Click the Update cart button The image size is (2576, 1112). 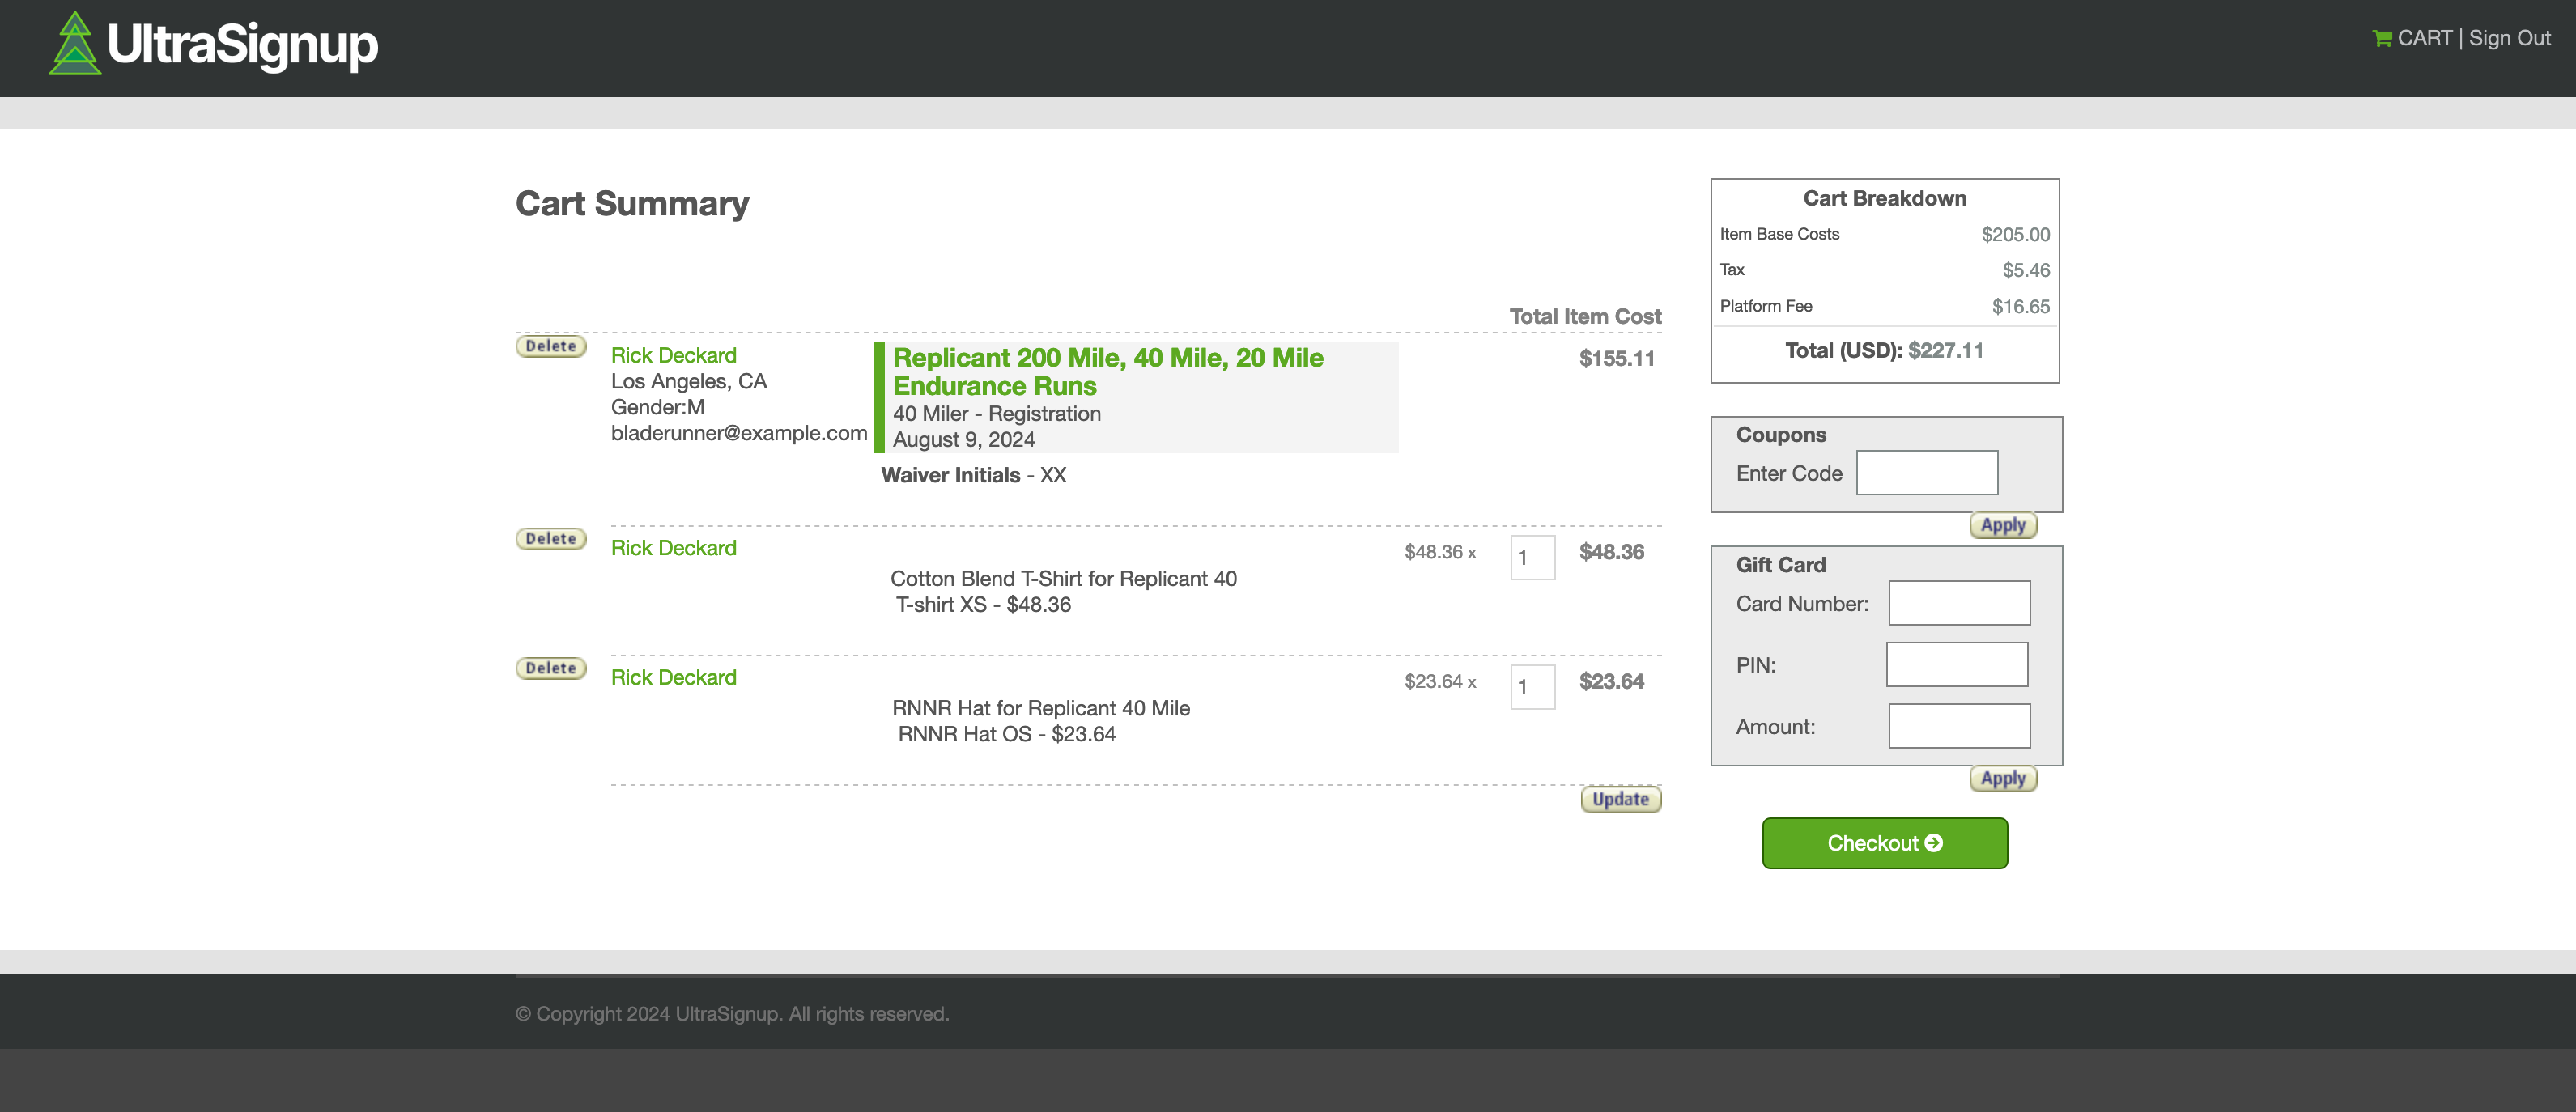click(1620, 799)
